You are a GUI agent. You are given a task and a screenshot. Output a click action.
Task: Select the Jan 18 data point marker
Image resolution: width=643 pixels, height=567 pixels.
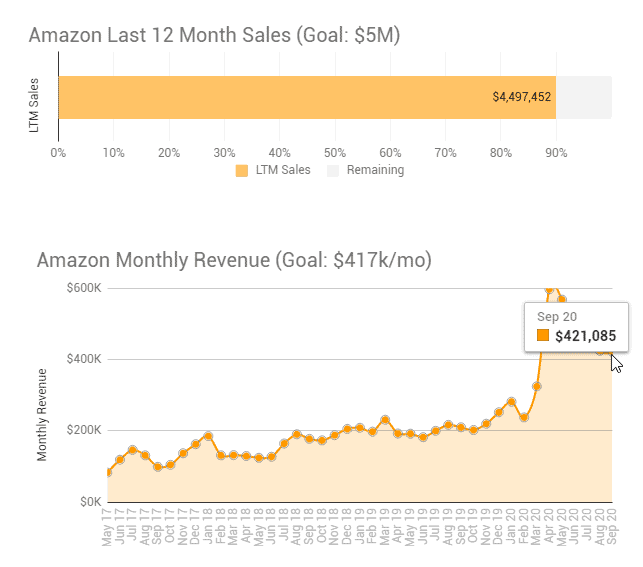(208, 436)
